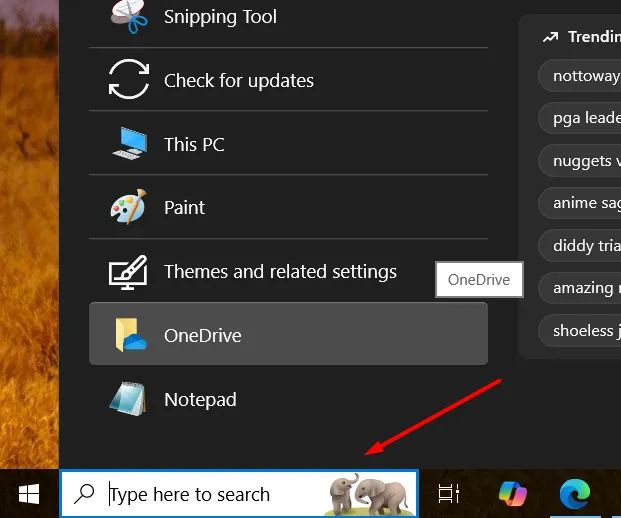Select the 'amazing' trending search chip
621x518 pixels.
[x=580, y=288]
